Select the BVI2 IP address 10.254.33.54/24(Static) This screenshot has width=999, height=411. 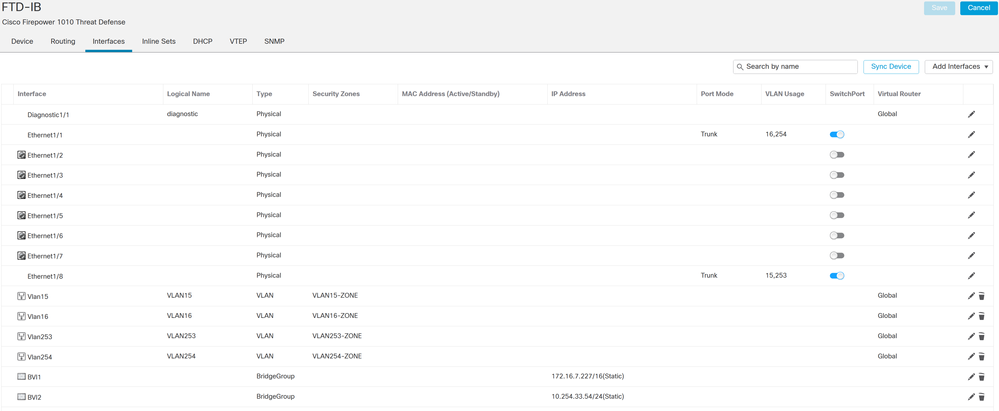(587, 396)
